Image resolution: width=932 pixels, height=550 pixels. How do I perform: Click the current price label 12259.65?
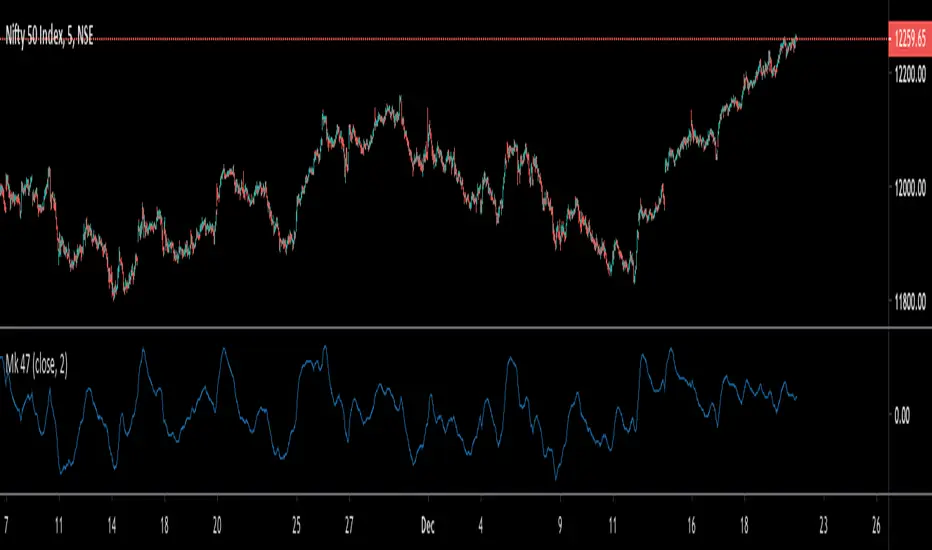910,39
